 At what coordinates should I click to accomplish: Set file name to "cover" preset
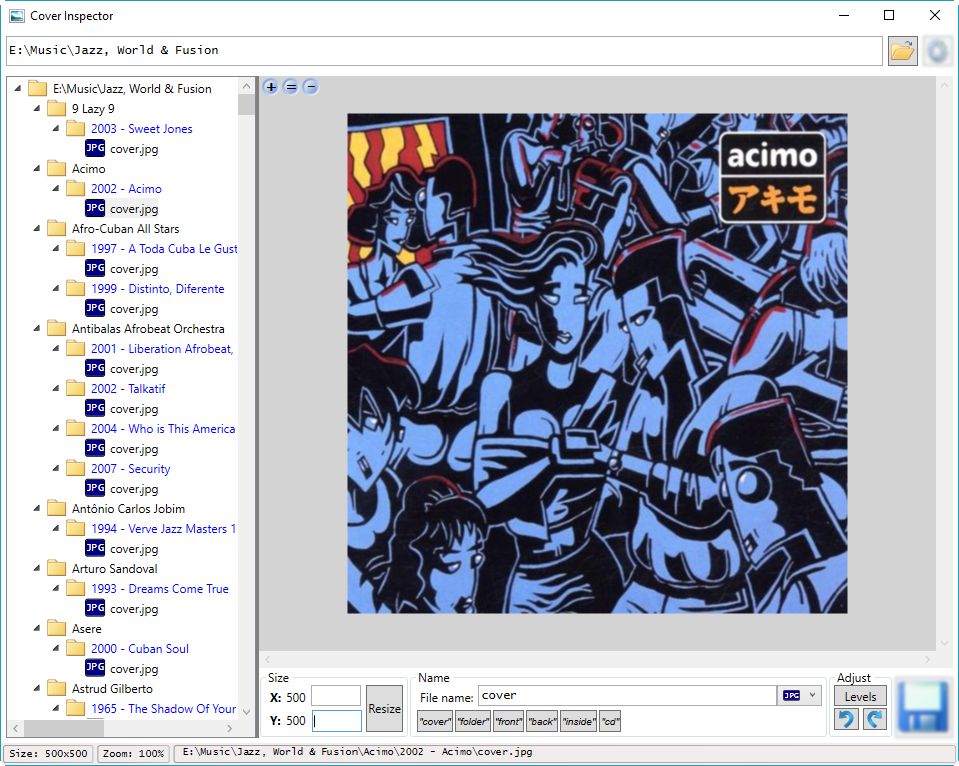pos(435,721)
